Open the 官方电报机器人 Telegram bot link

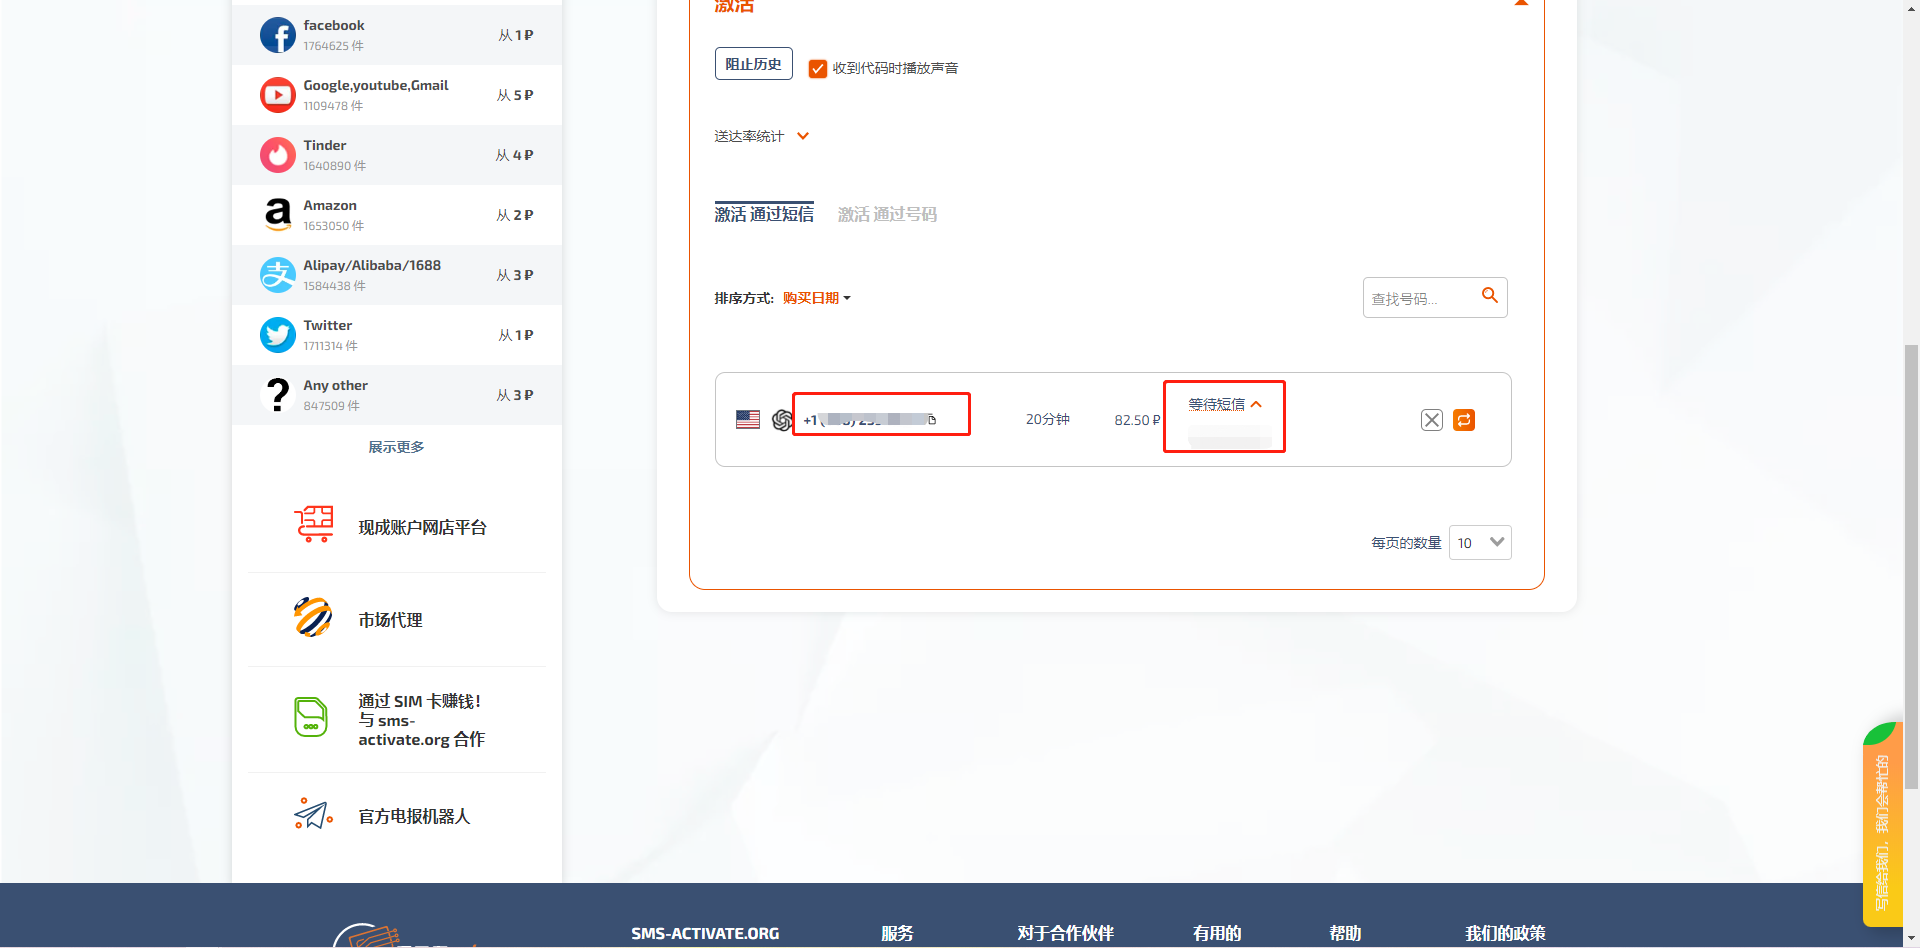(414, 817)
